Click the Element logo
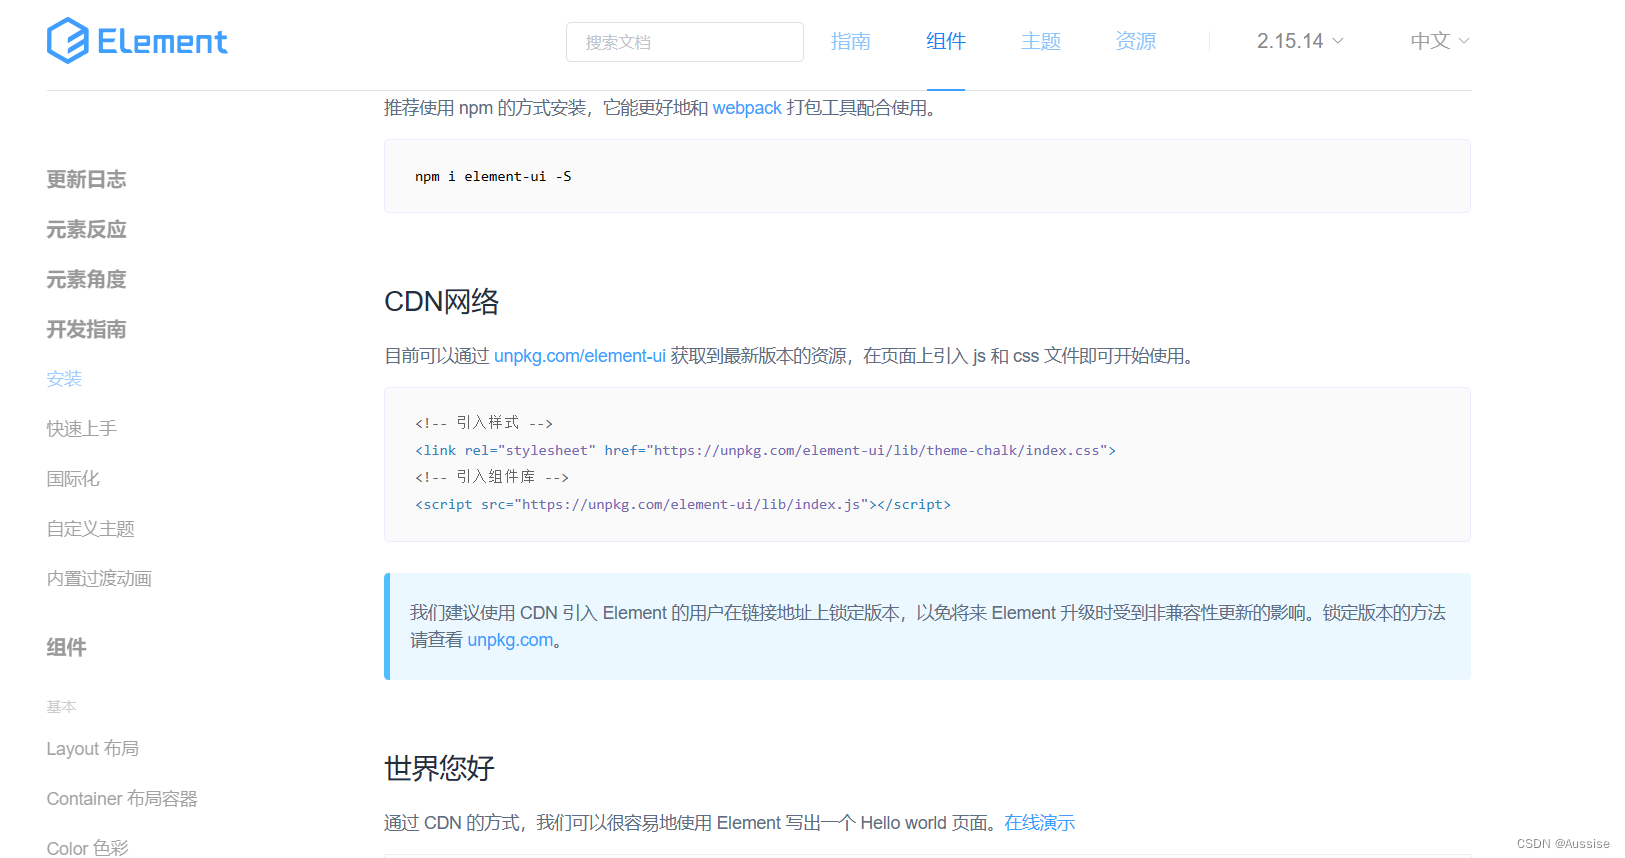This screenshot has height=858, width=1625. (x=137, y=41)
